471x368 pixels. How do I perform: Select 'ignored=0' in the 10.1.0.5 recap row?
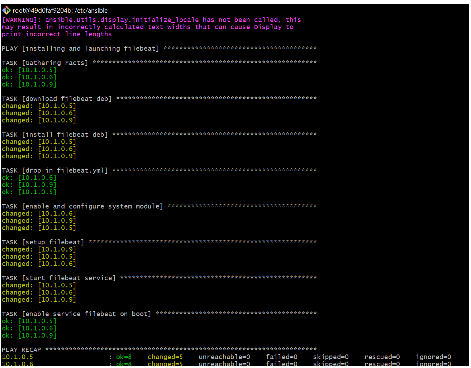[x=433, y=357]
